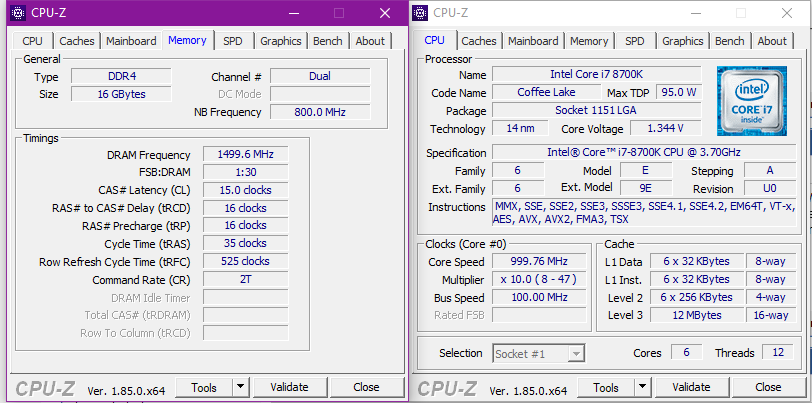Click RAS# Precharge 16 clocks value
Screen dimensions: 812x403
(x=245, y=225)
